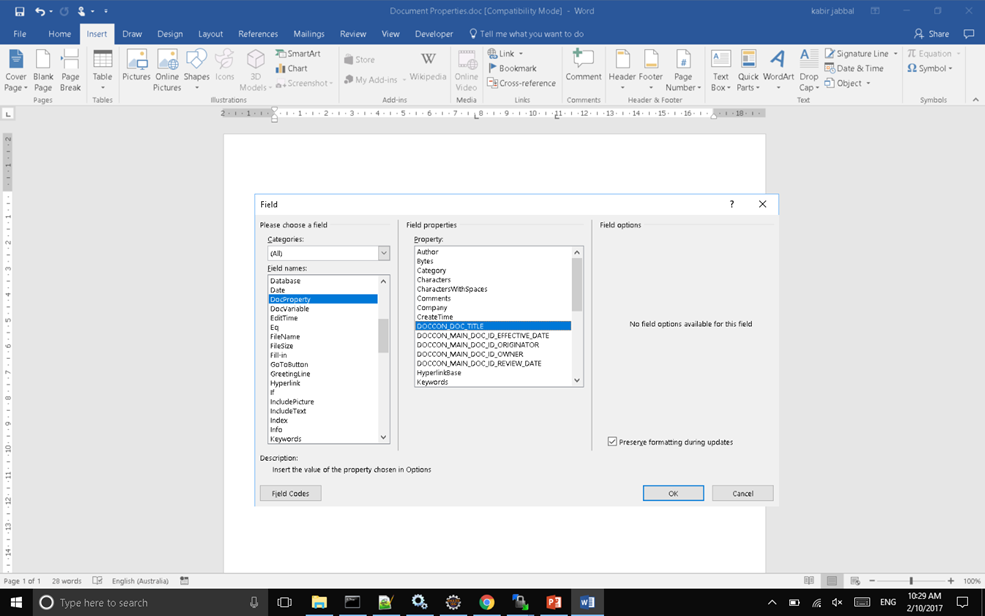Click Tell me what you want to do
Screen dimensions: 985x616
point(526,34)
